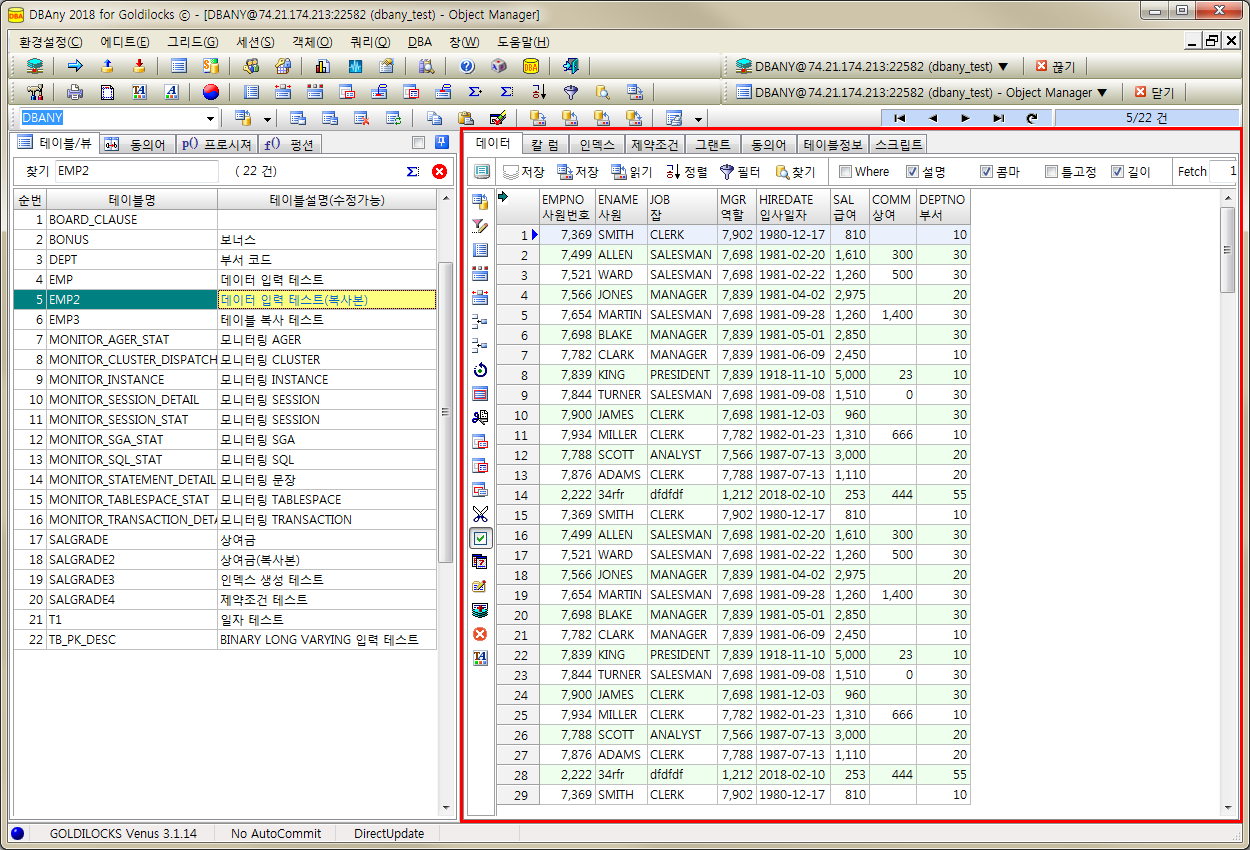Image resolution: width=1250 pixels, height=850 pixels.
Task: Open the 환경설정 menu
Action: [51, 42]
